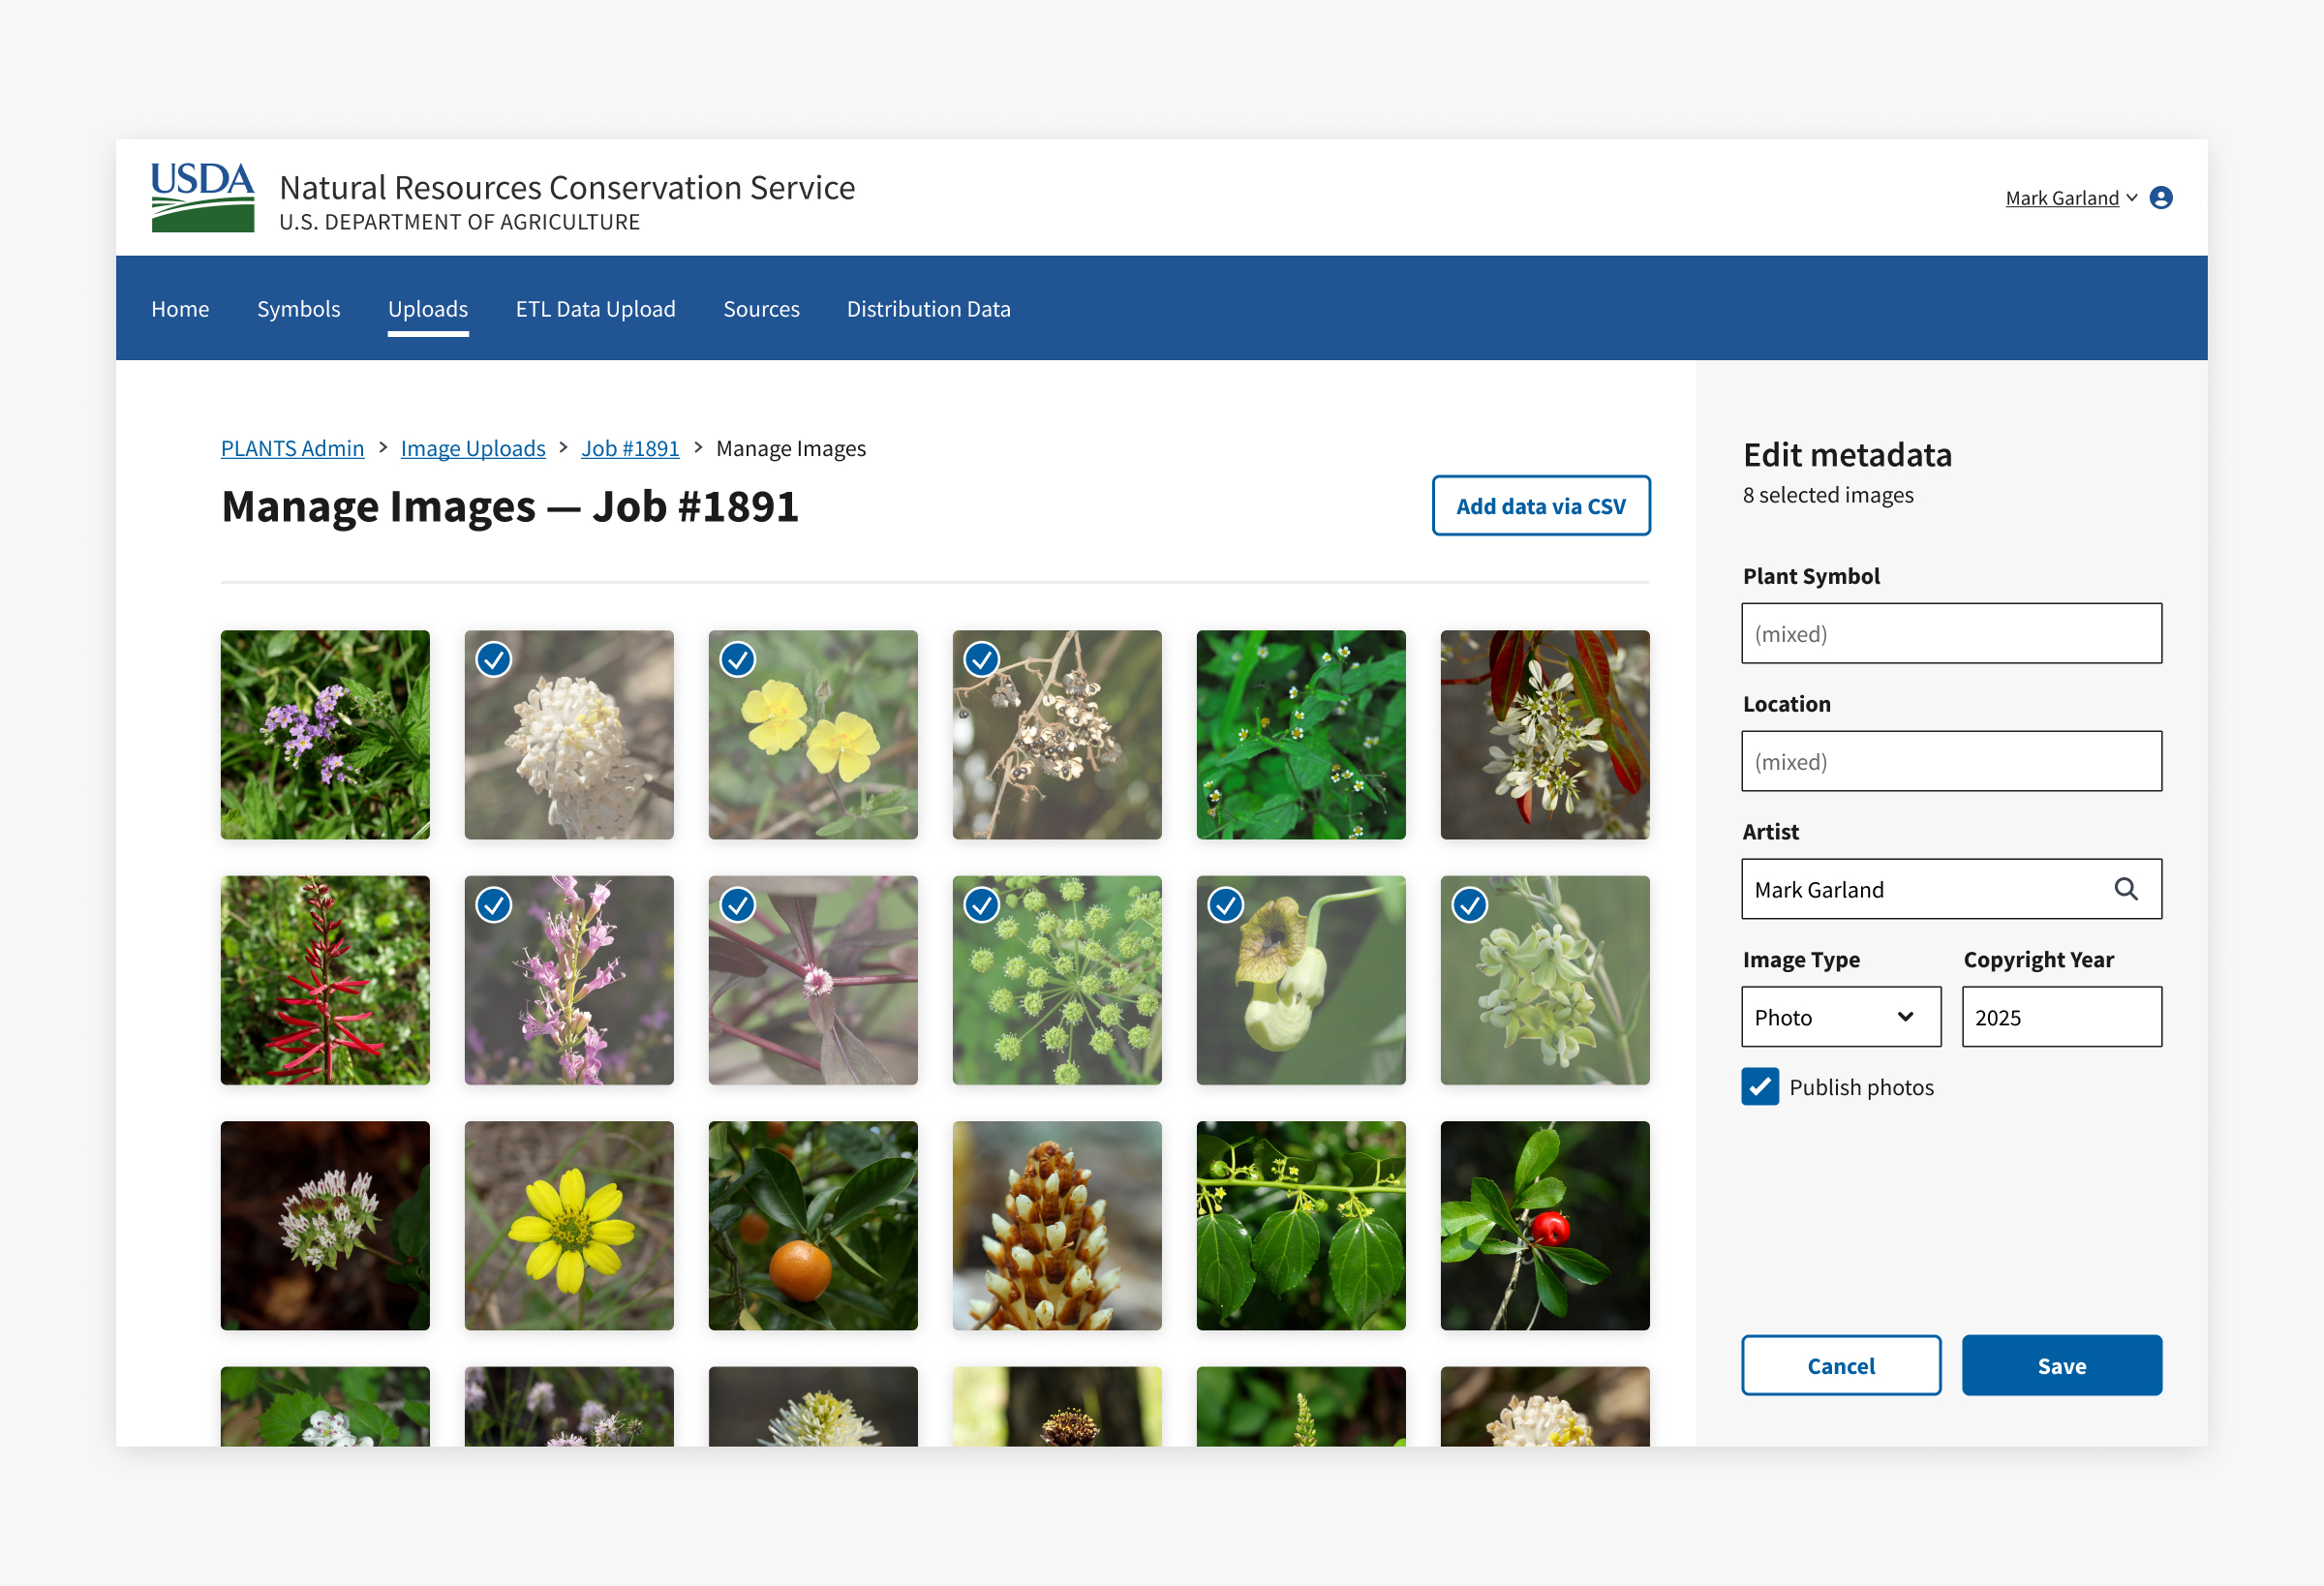Uncheck the Publish photos checkbox
This screenshot has width=2324, height=1586.
[x=1760, y=1087]
